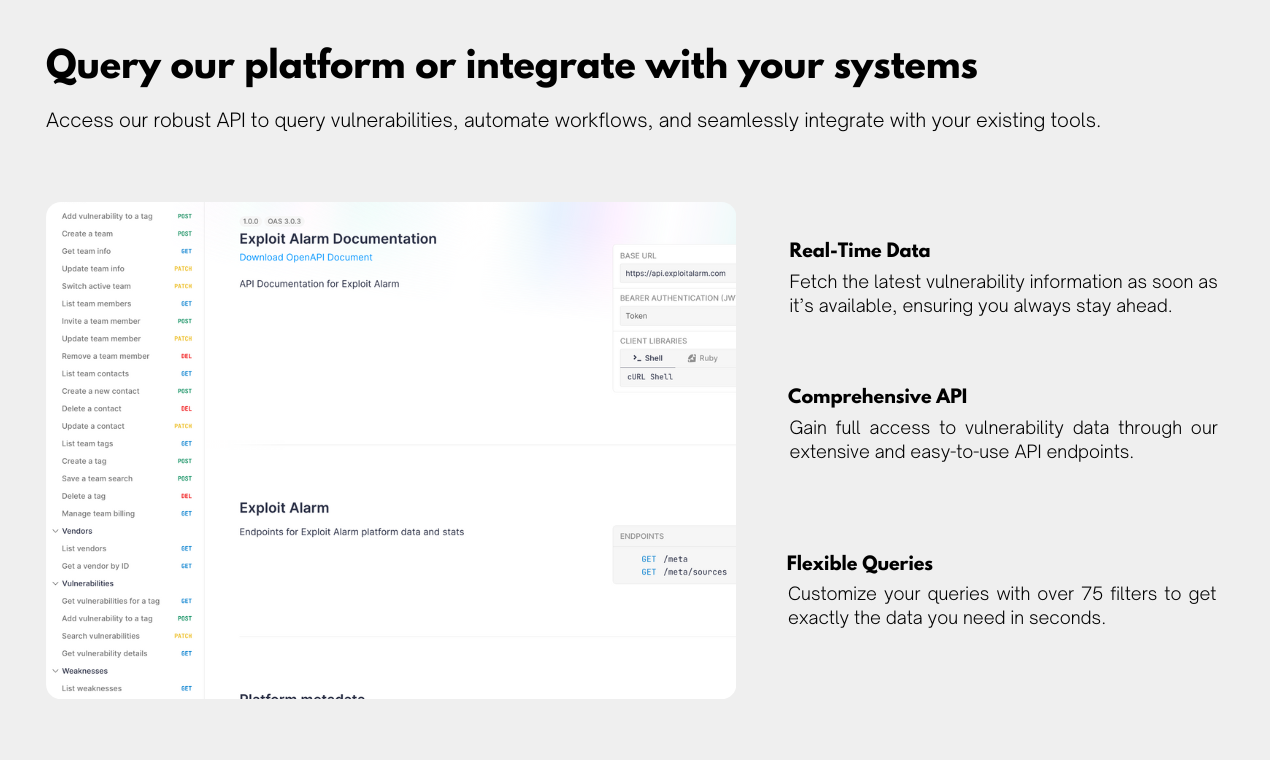1270x760 pixels.
Task: Switch to the Shell client library tab
Action: point(648,358)
